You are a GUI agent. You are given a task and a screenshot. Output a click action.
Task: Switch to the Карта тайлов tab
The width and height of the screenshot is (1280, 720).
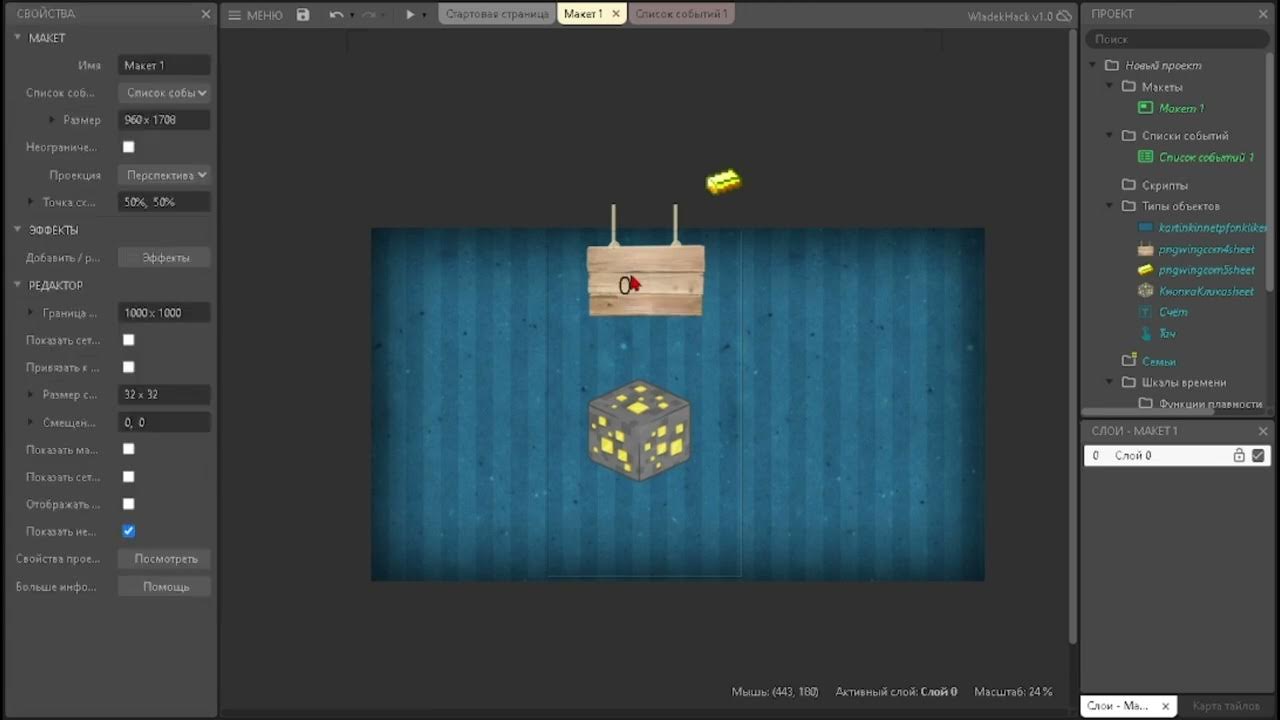point(1226,706)
